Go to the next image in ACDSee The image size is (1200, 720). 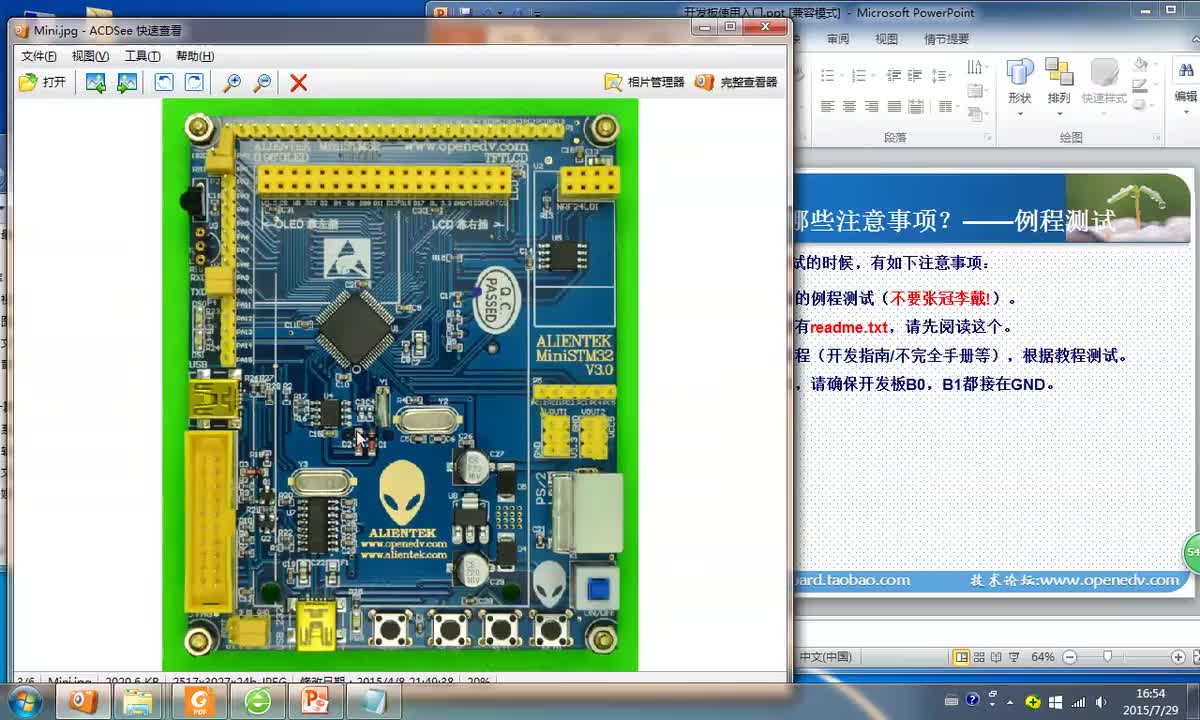pyautogui.click(x=127, y=83)
